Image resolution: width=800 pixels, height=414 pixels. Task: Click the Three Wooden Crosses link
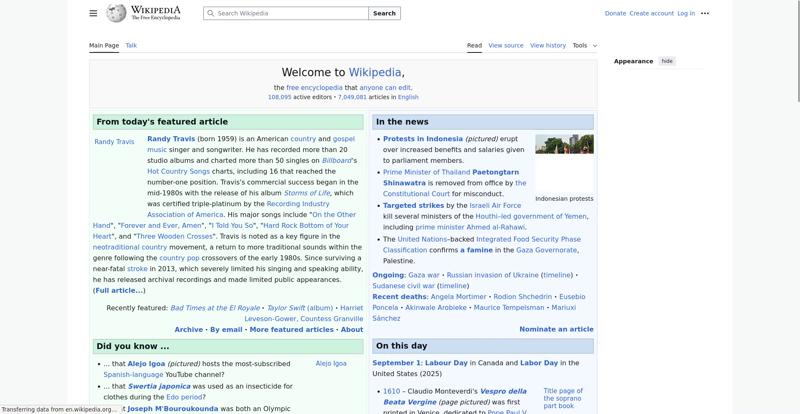tap(174, 236)
